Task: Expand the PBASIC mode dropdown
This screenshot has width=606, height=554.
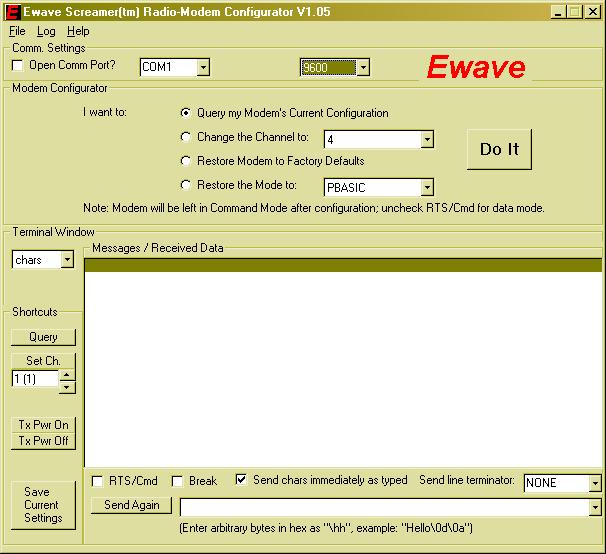Action: pyautogui.click(x=427, y=188)
